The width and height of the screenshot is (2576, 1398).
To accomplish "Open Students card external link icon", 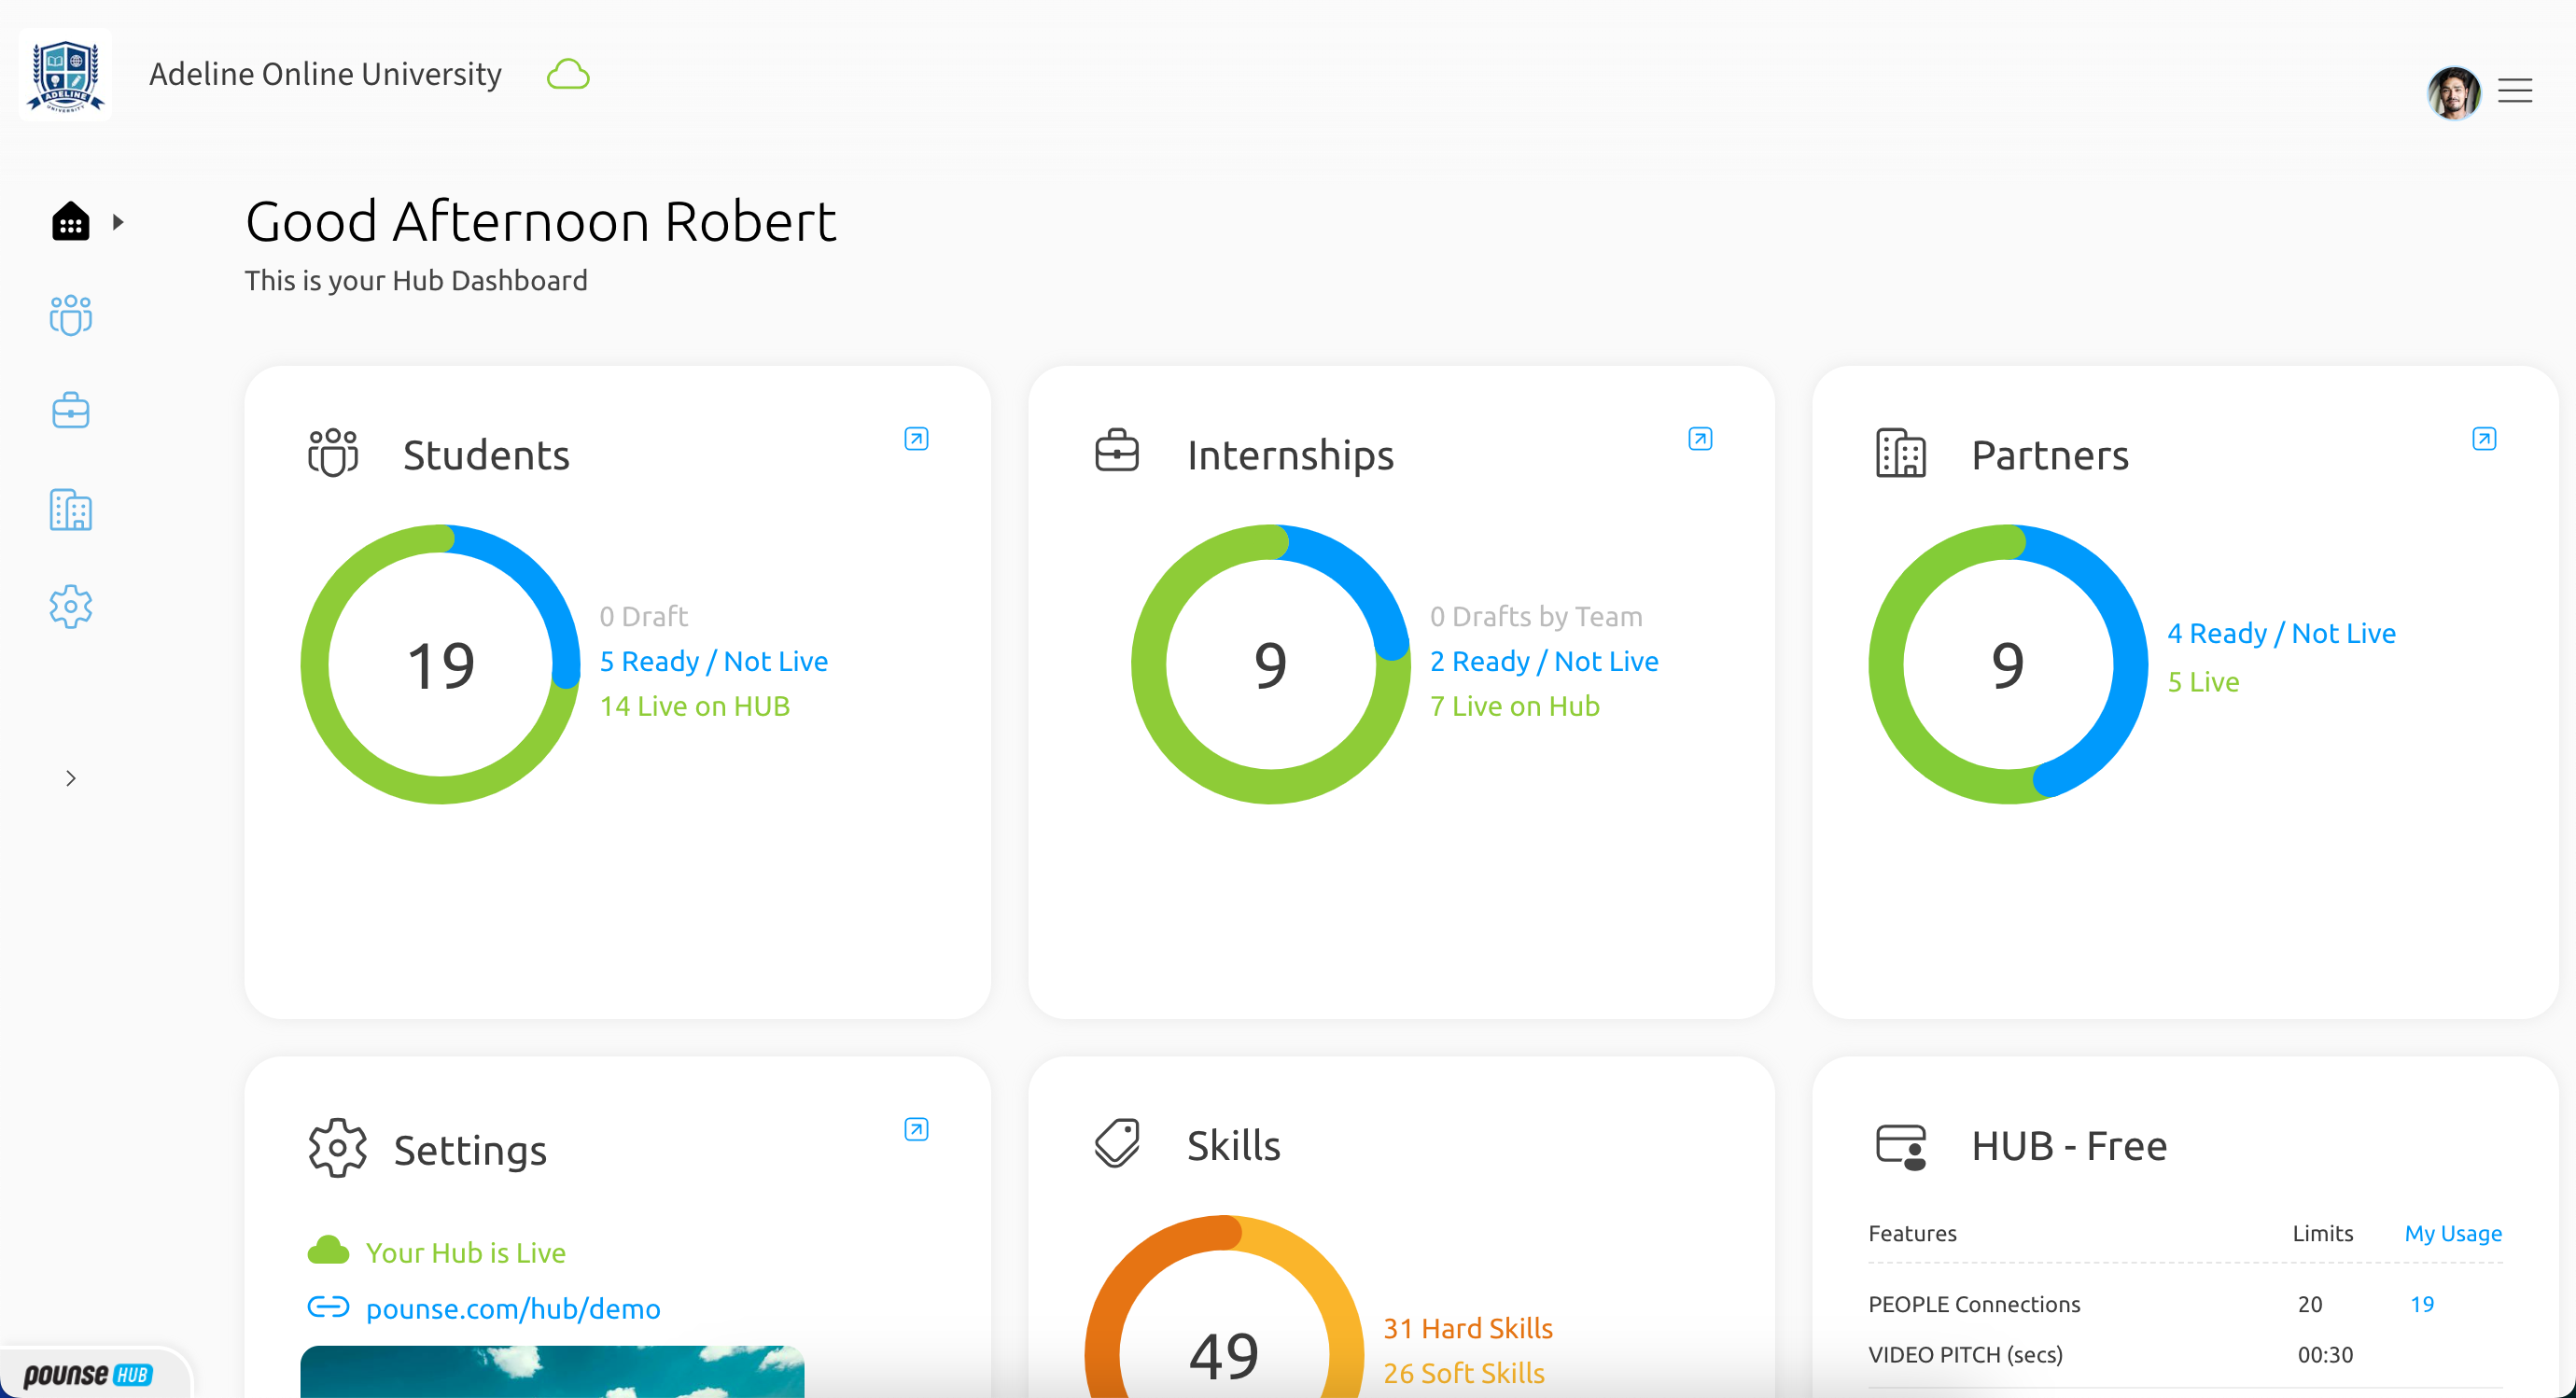I will pyautogui.click(x=916, y=439).
